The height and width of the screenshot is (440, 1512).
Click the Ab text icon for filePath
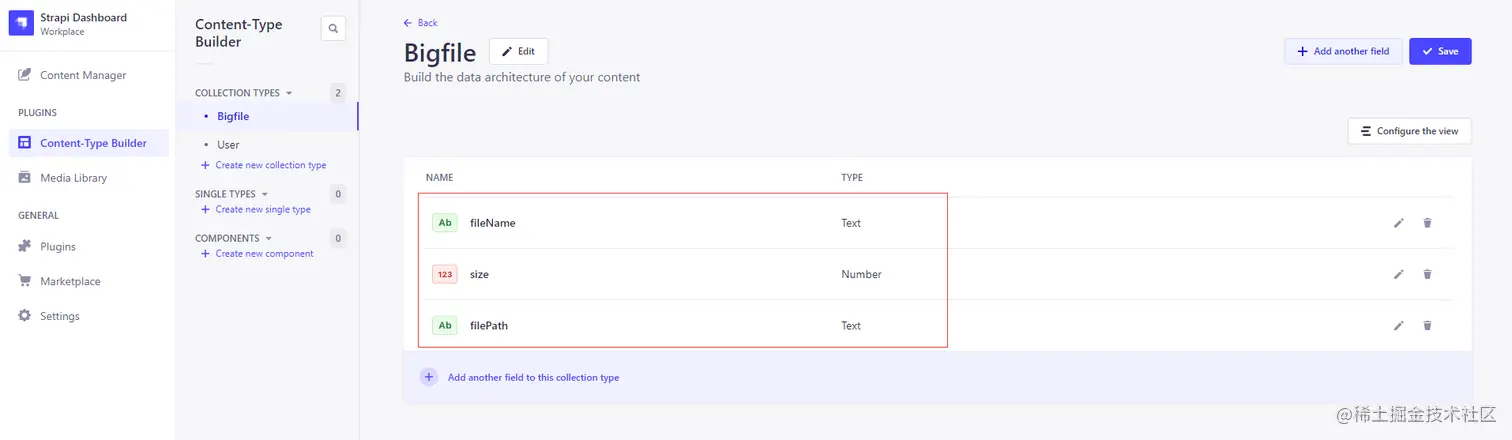point(445,325)
